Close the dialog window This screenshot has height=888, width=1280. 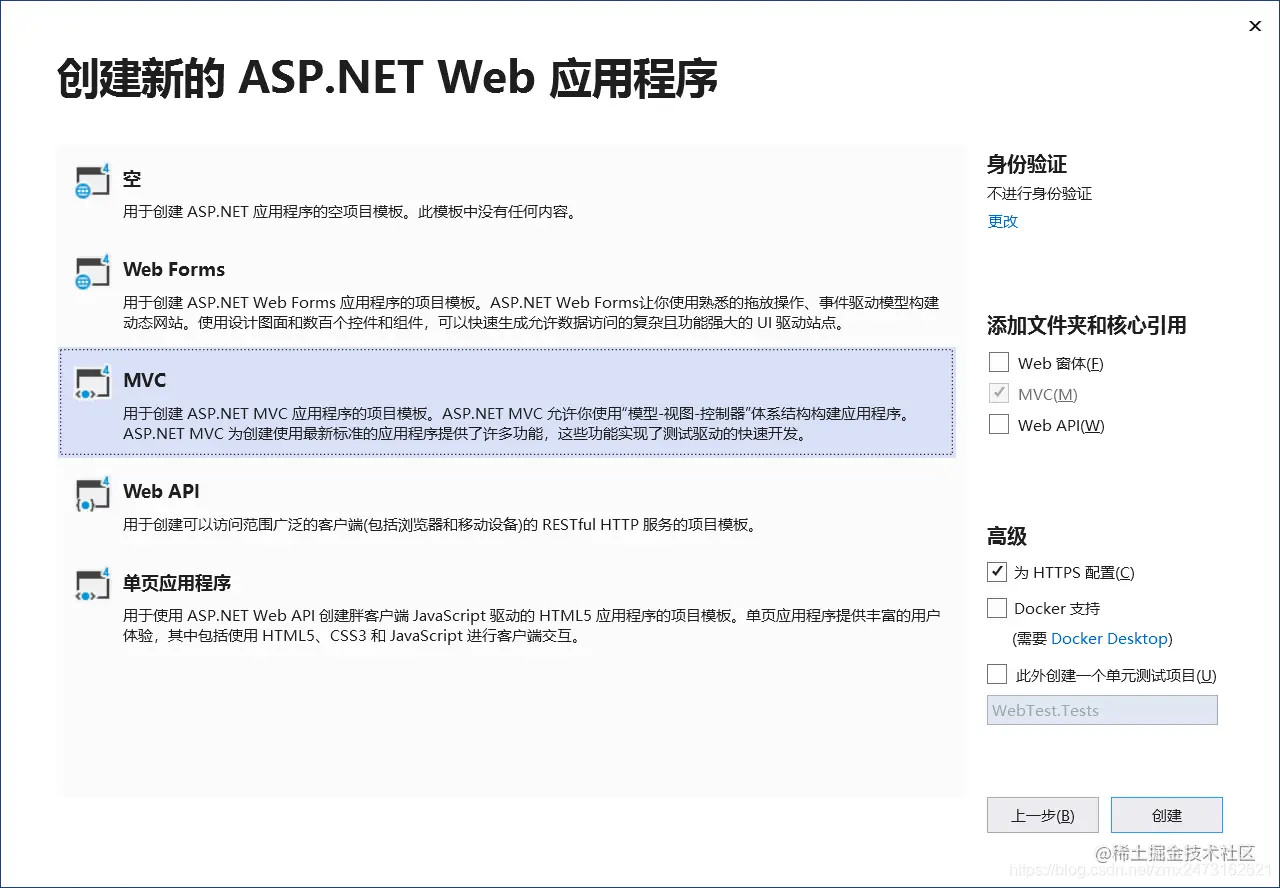click(1255, 26)
